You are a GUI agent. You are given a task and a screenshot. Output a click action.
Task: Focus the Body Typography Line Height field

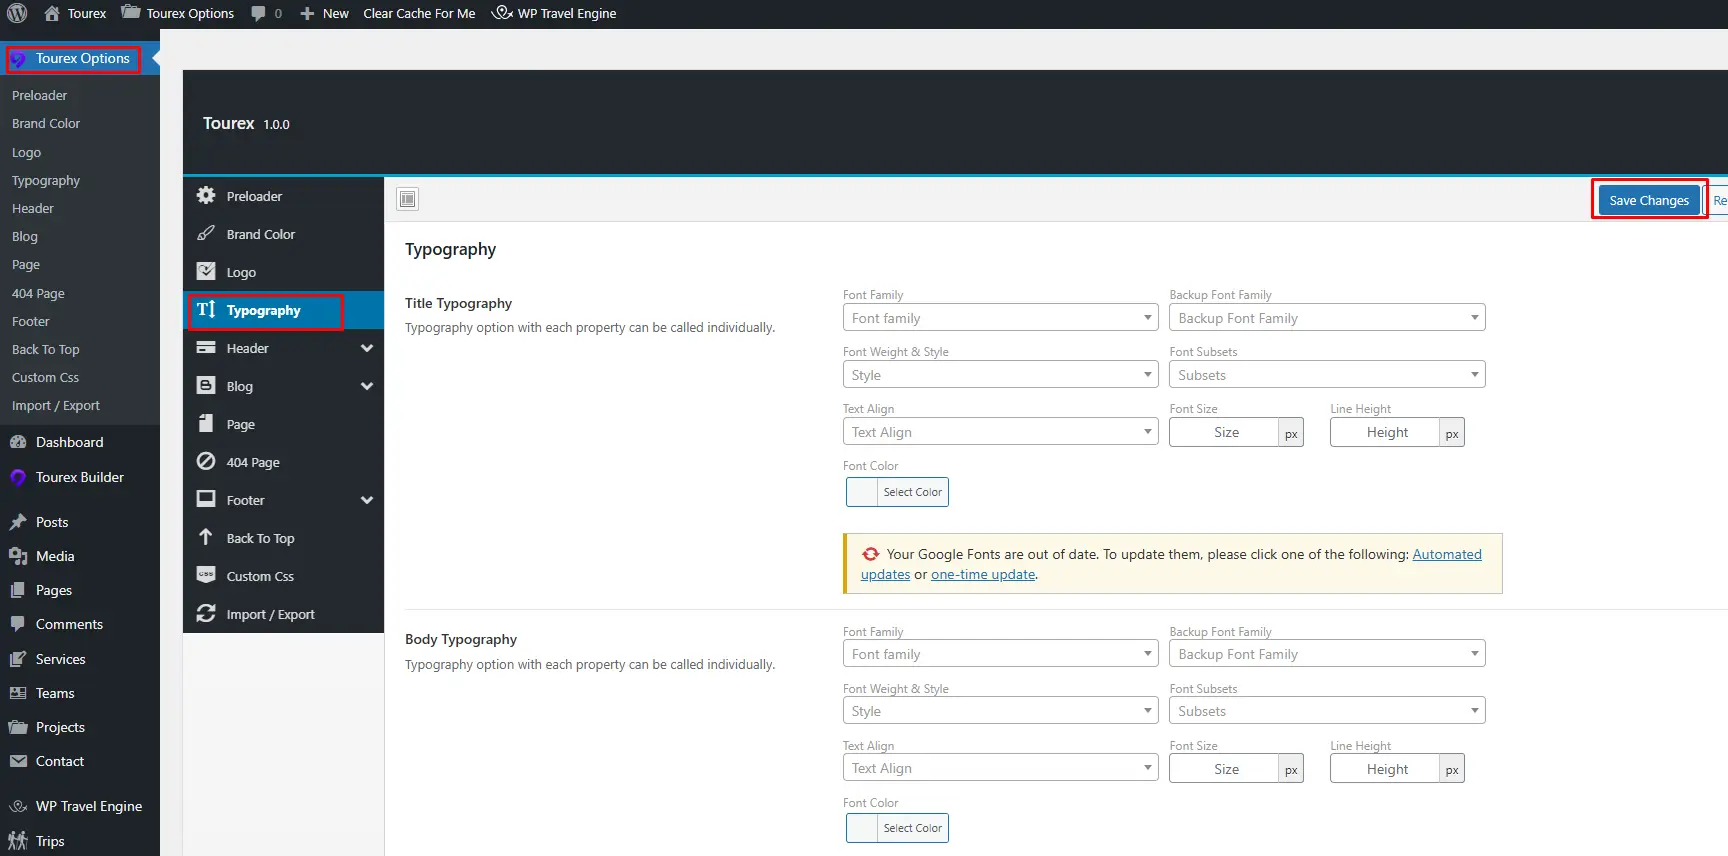pos(1386,769)
